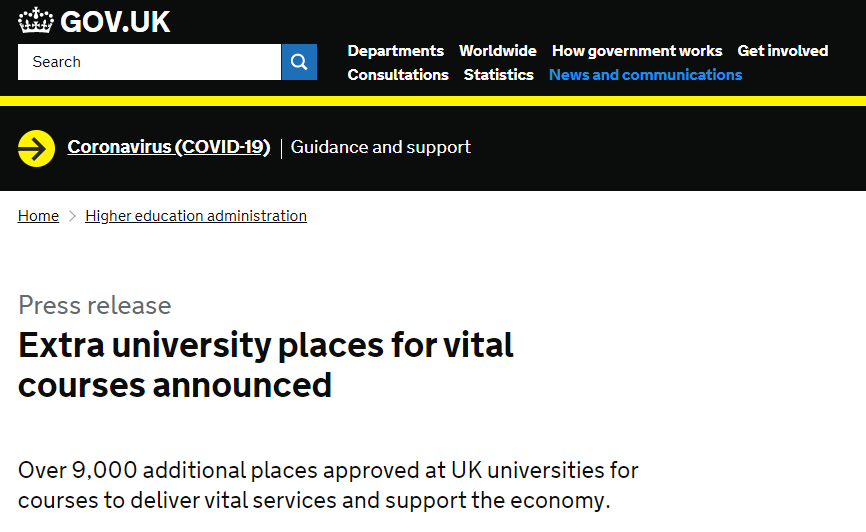Follow the Coronavirus (COVID-19) link
Screen dimensions: 866x532
(168, 147)
